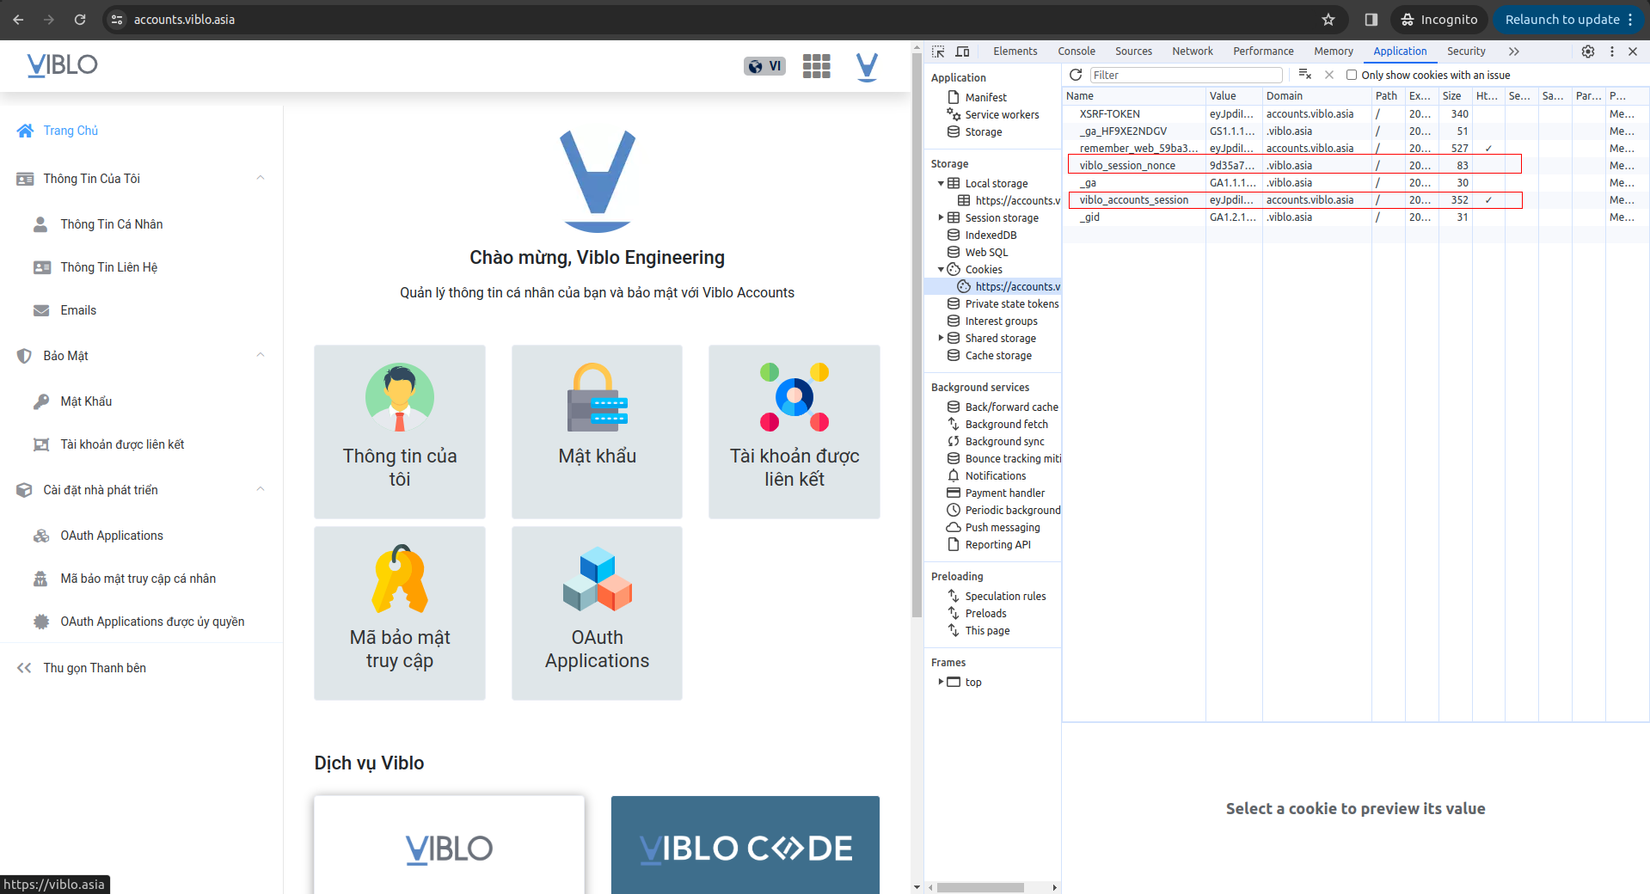The width and height of the screenshot is (1650, 894).
Task: Refresh the cookies table
Action: pos(1076,75)
